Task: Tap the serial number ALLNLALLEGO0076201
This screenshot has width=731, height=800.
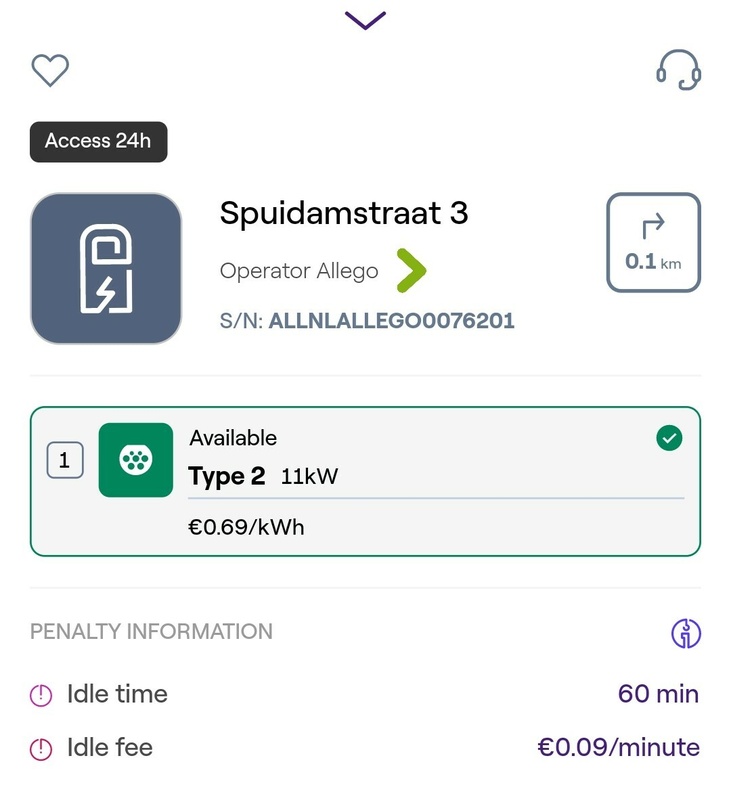Action: click(391, 321)
